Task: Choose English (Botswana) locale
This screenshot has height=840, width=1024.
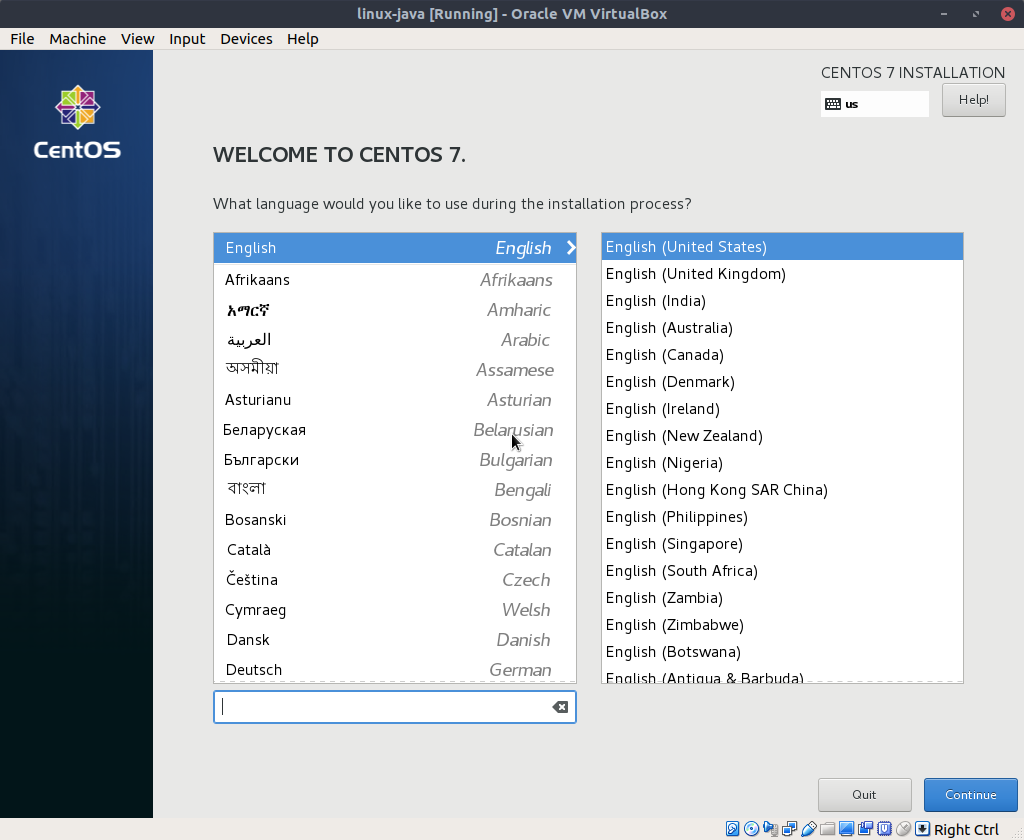Action: point(782,652)
